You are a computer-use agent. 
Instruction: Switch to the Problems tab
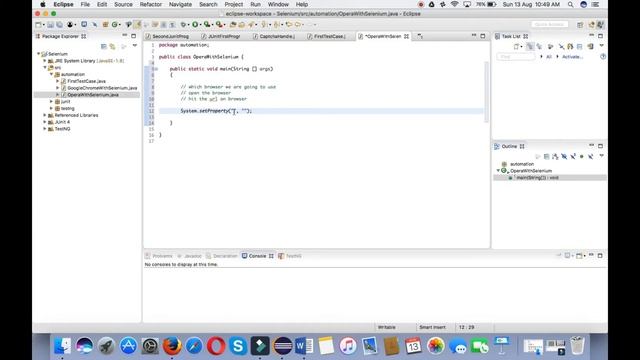point(159,256)
